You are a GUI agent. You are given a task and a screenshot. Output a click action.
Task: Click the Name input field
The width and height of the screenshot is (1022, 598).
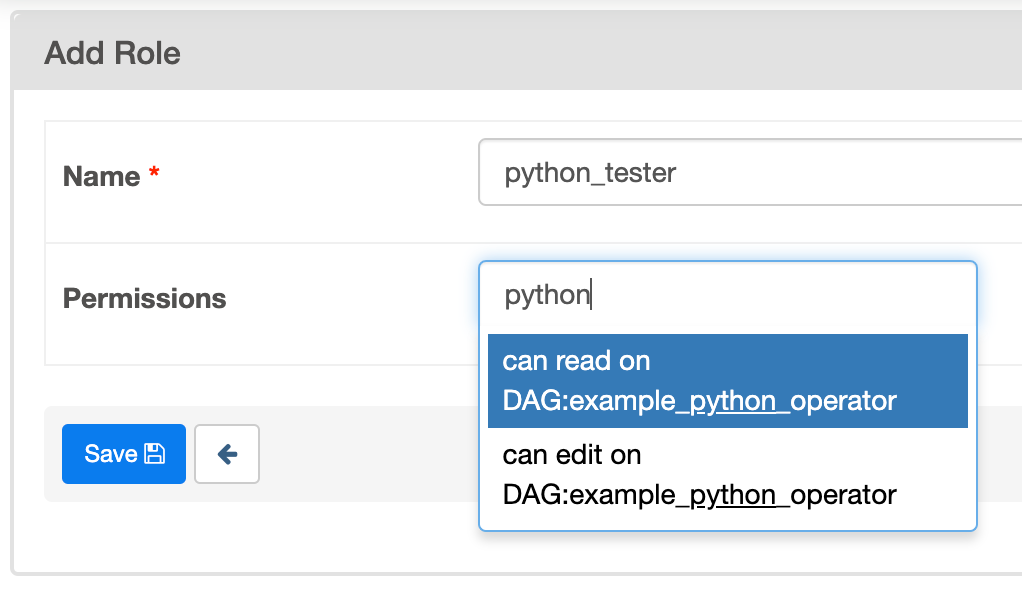point(750,173)
